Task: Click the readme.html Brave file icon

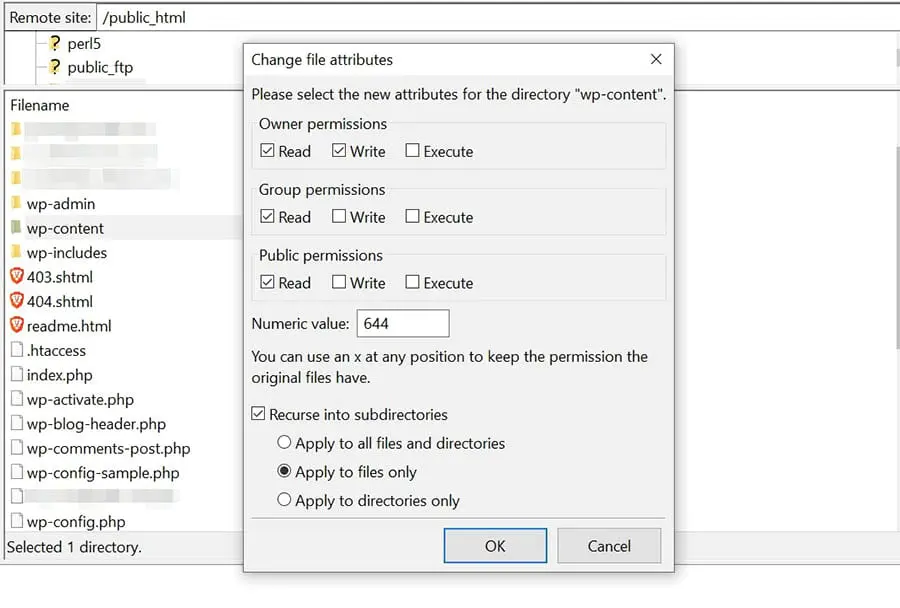Action: 16,325
